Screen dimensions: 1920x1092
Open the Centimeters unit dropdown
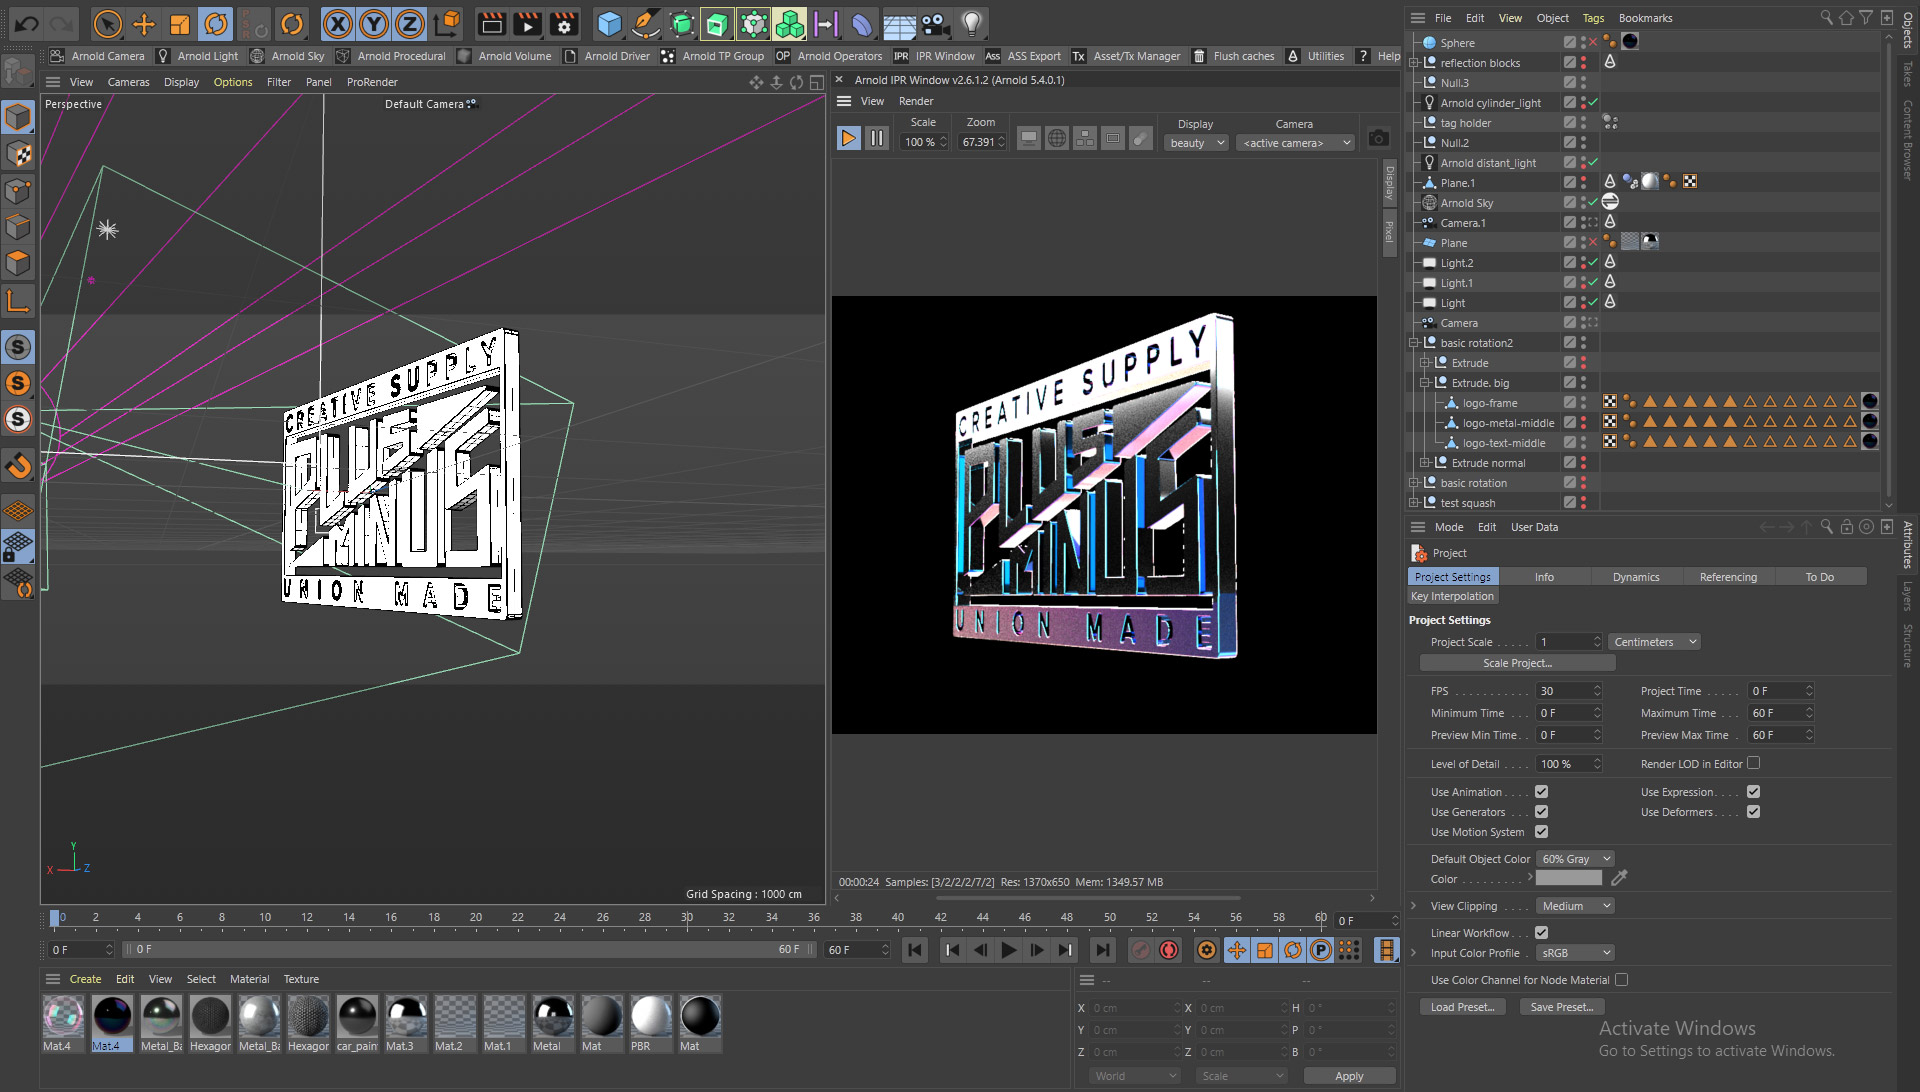click(x=1654, y=642)
